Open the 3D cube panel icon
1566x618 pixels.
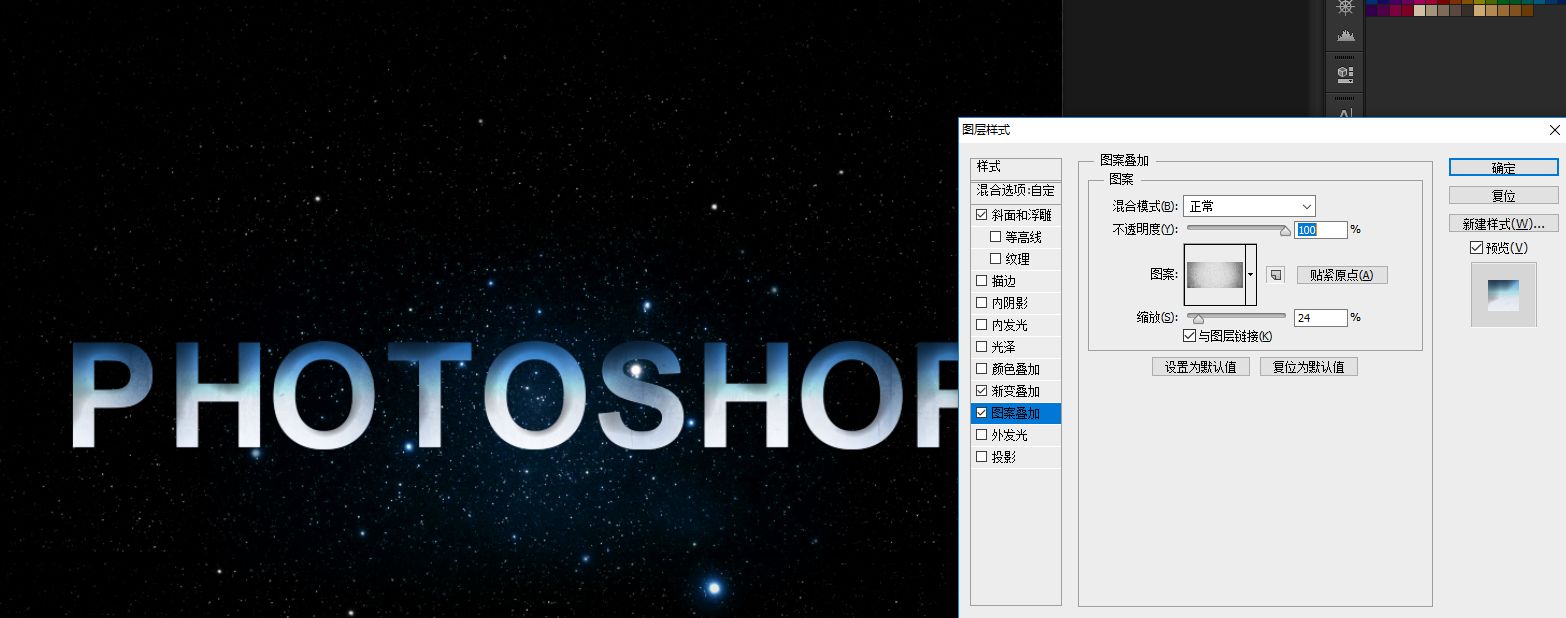(x=1345, y=73)
